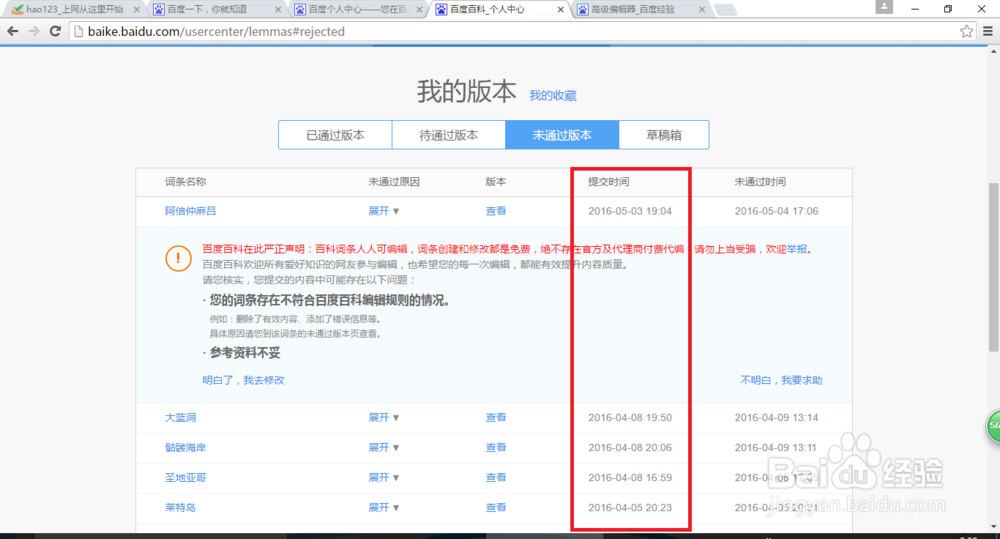Open the 阿倍仲麻吕 entry link

pos(190,211)
